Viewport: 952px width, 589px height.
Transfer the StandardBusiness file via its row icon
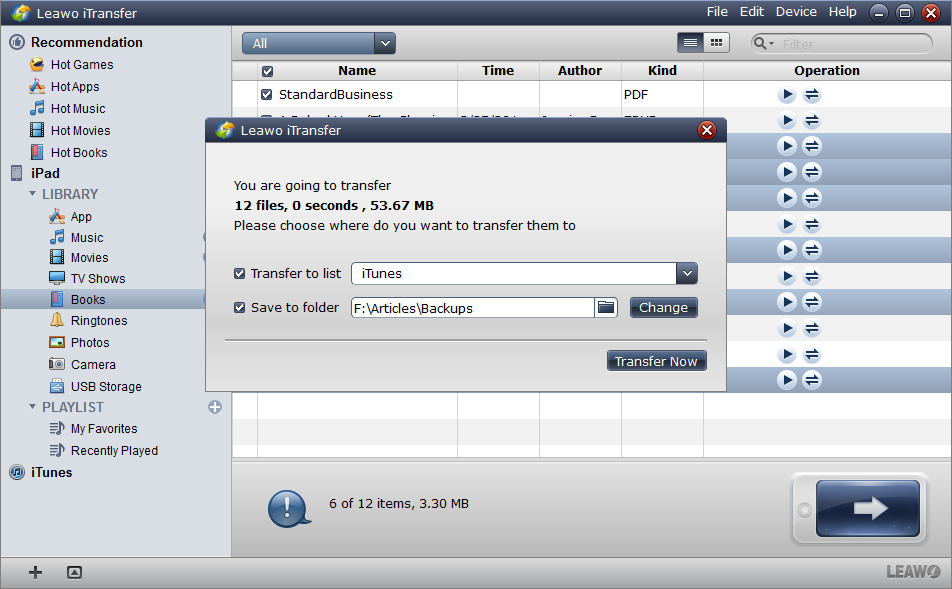click(x=812, y=95)
